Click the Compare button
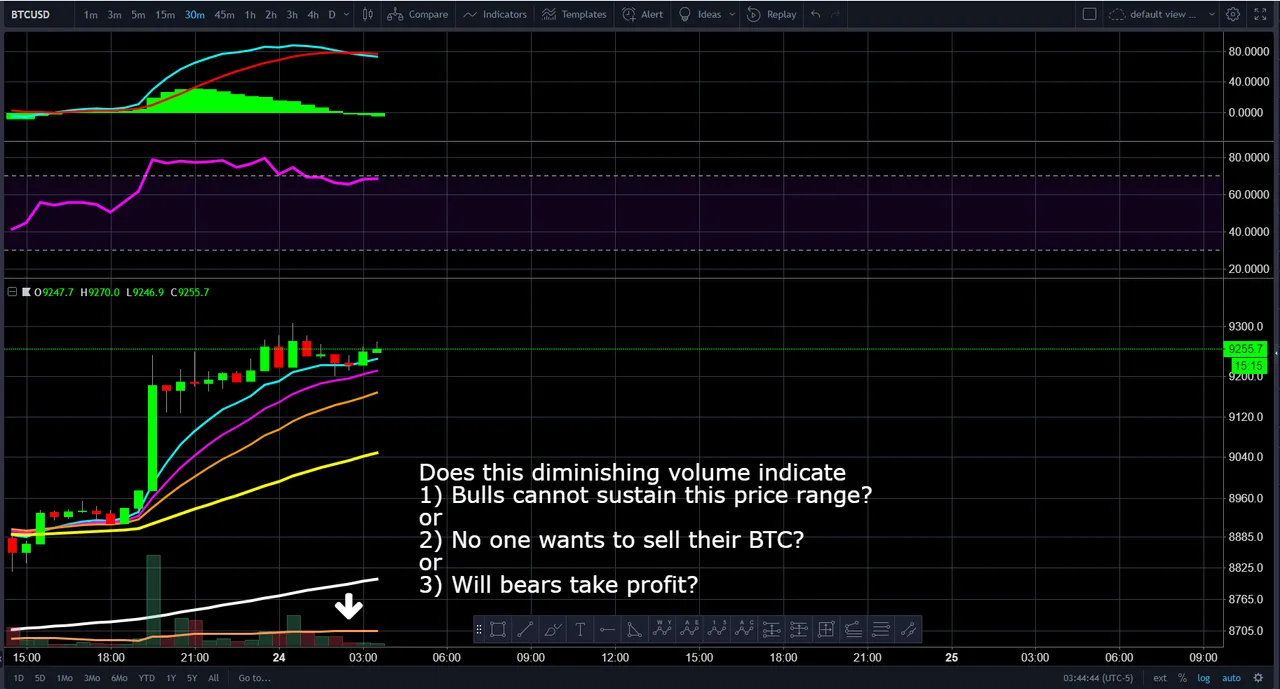 coord(418,14)
